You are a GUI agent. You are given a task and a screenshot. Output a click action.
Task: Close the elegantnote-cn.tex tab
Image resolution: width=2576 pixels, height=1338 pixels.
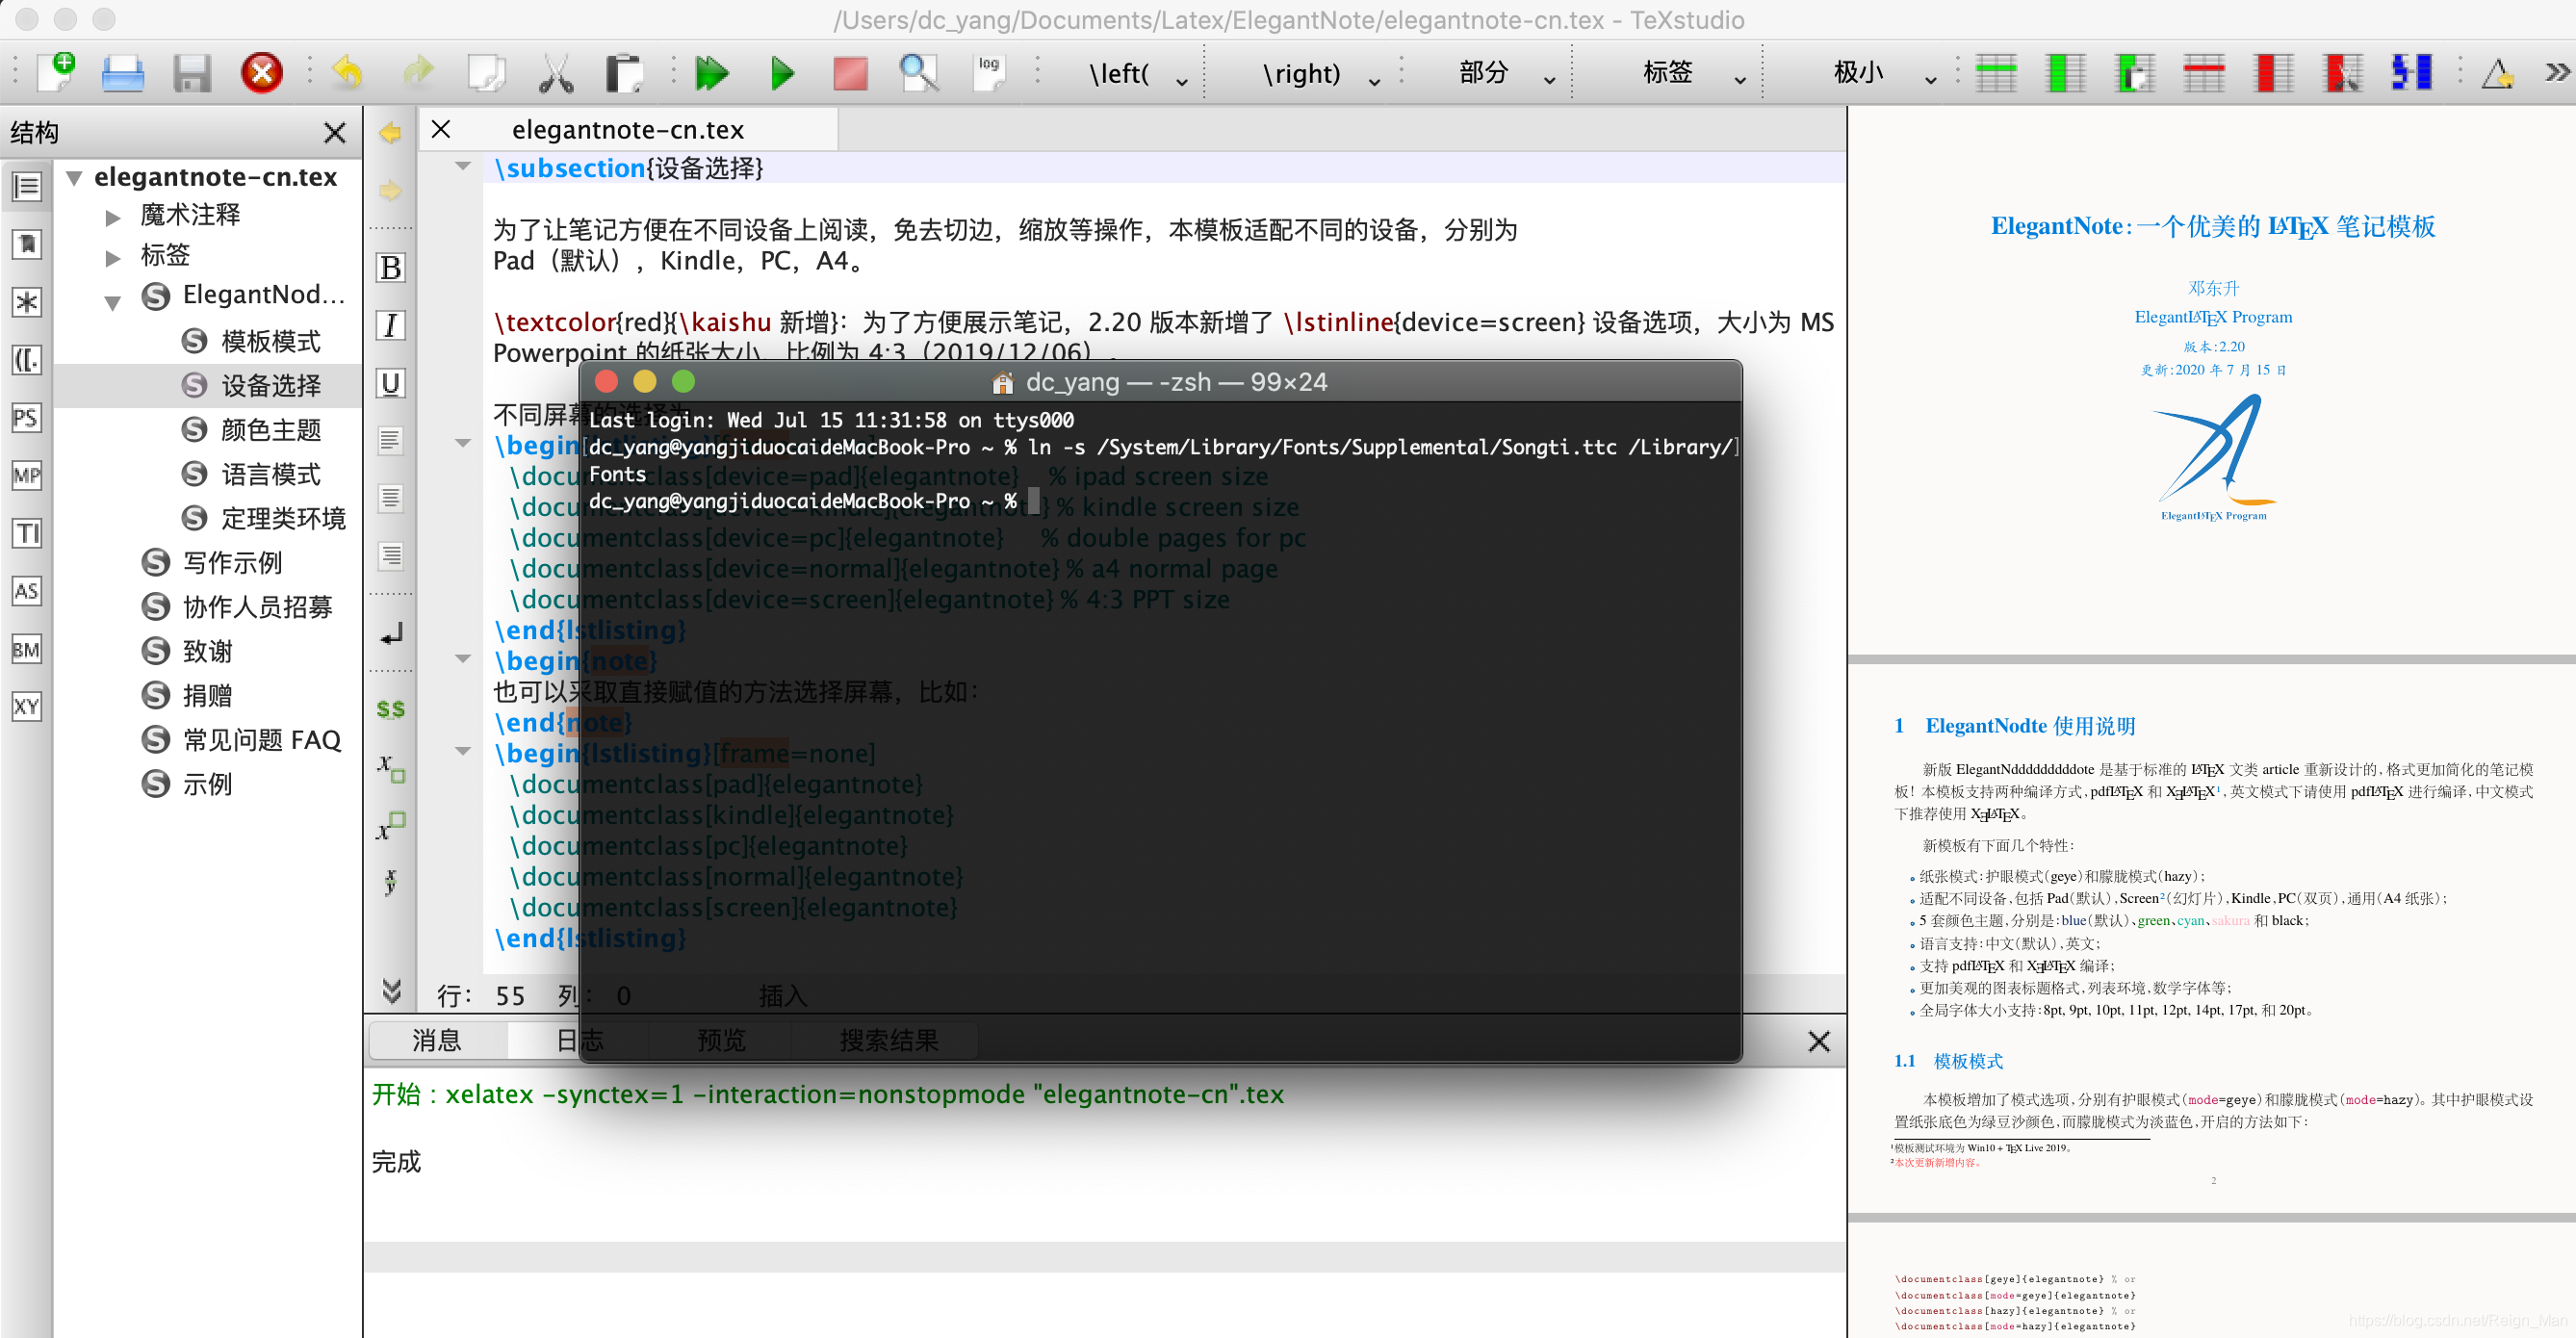tap(441, 130)
